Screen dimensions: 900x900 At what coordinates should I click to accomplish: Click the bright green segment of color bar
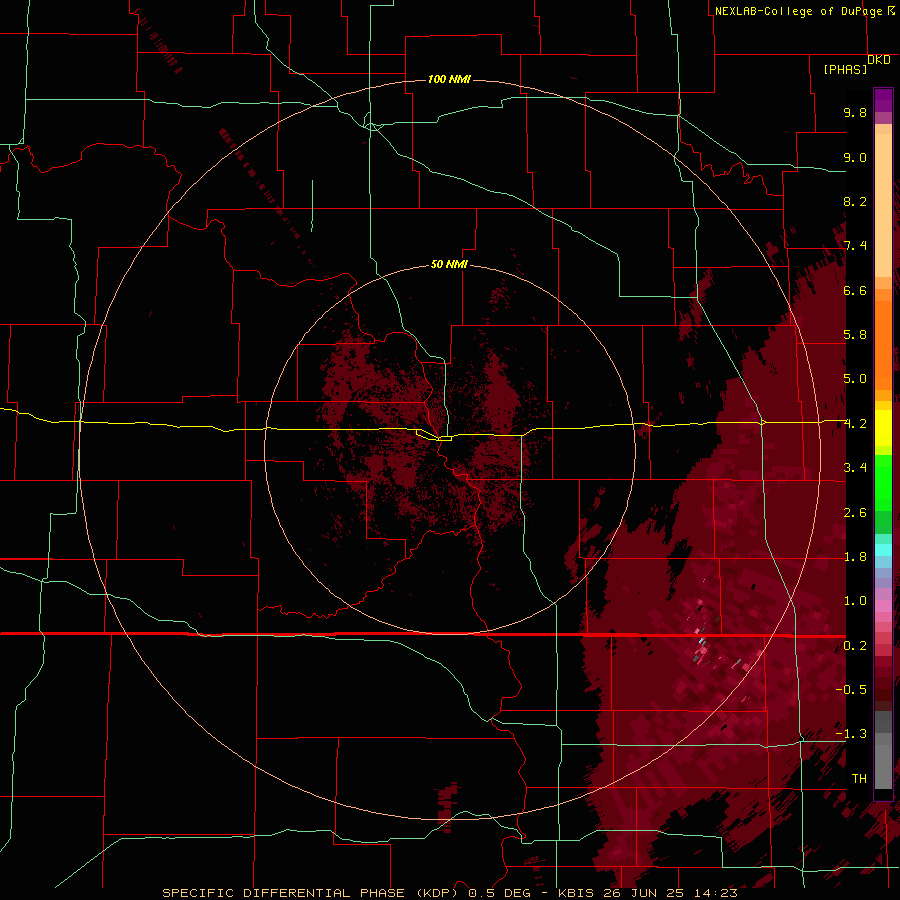coord(883,482)
